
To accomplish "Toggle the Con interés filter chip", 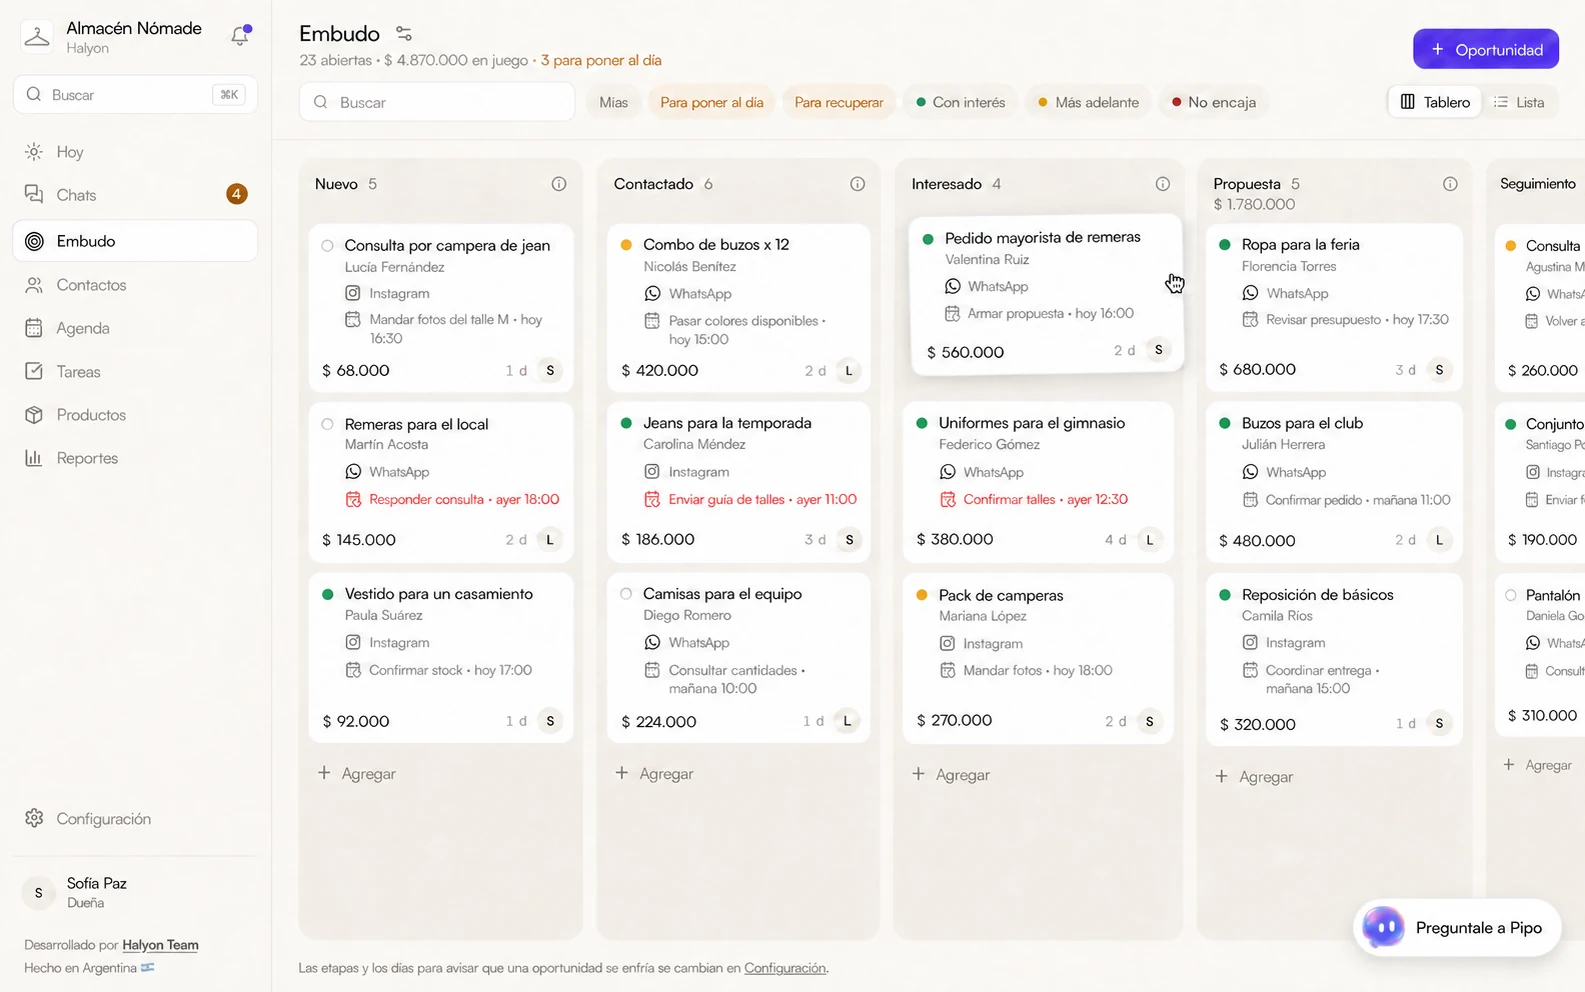I will [x=960, y=102].
